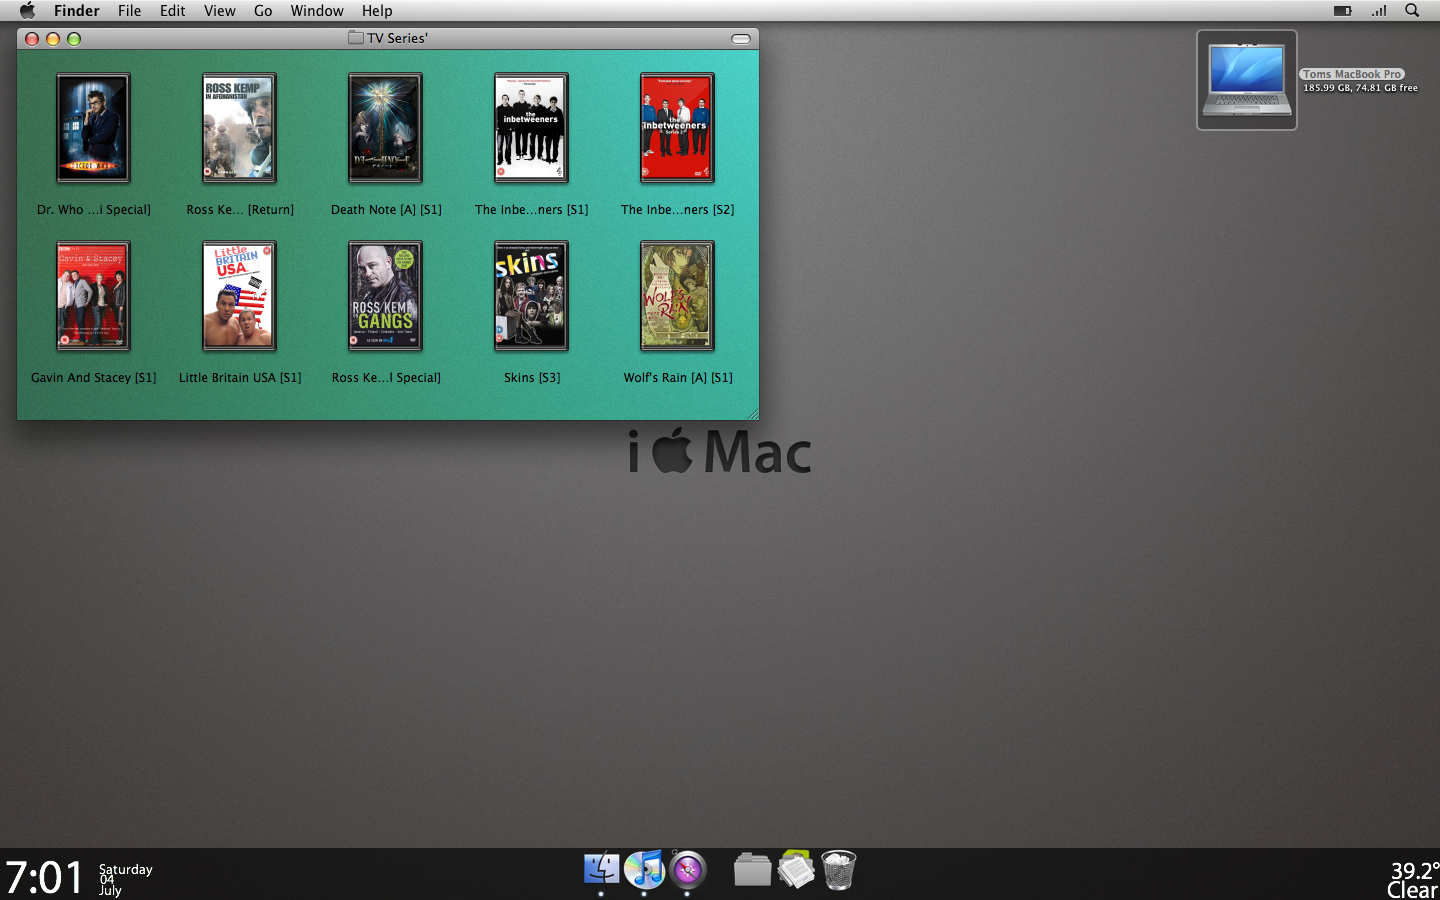
Task: Click the 'Ross Ke... [Return]' label
Action: (240, 210)
